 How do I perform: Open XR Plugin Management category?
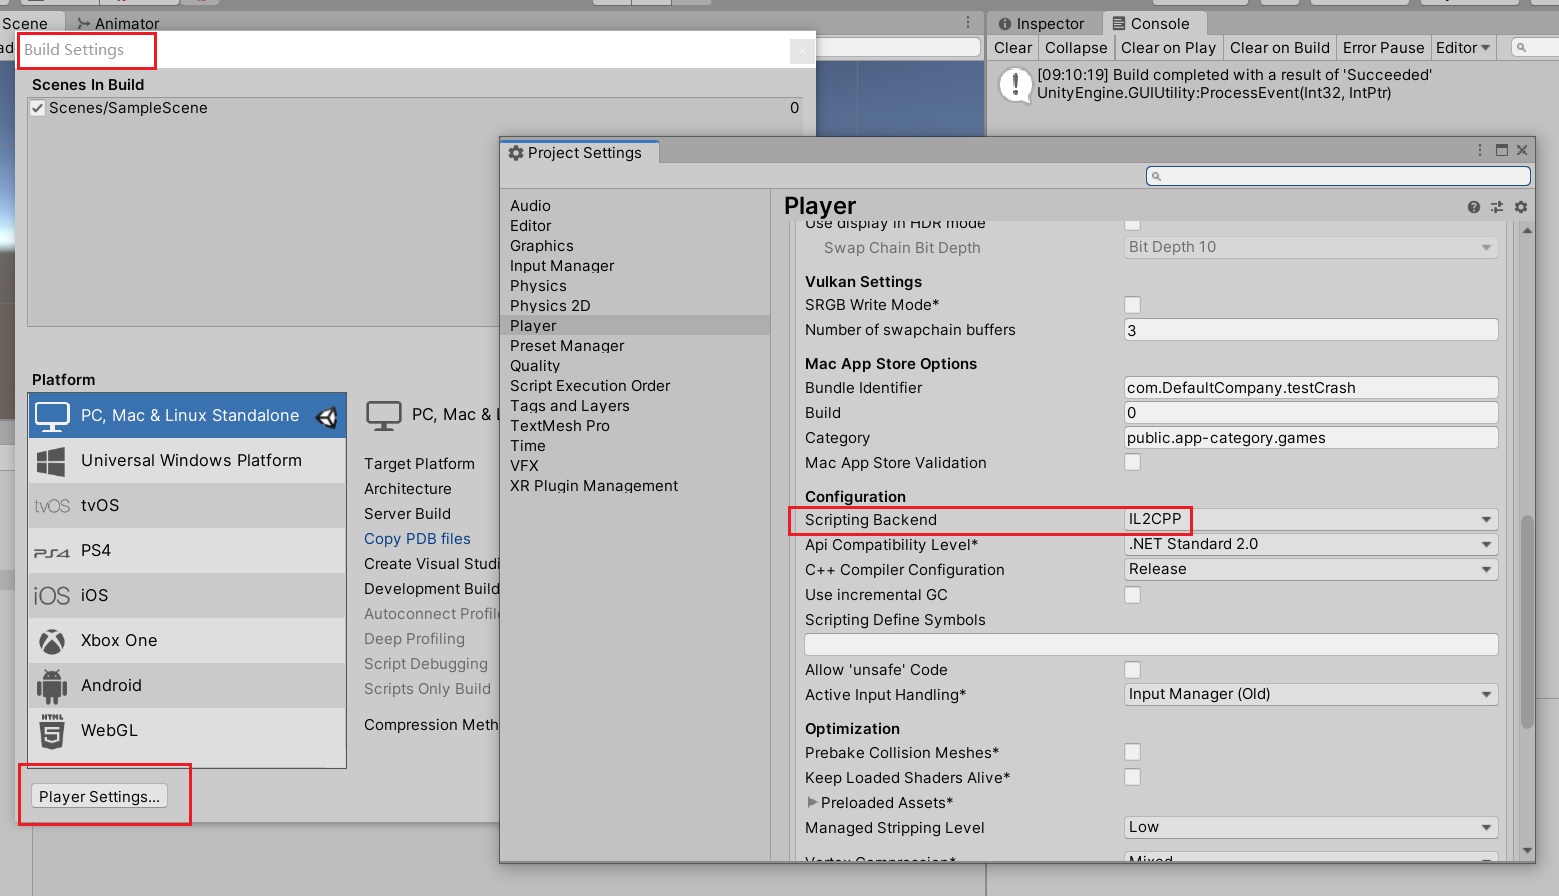tap(635, 486)
